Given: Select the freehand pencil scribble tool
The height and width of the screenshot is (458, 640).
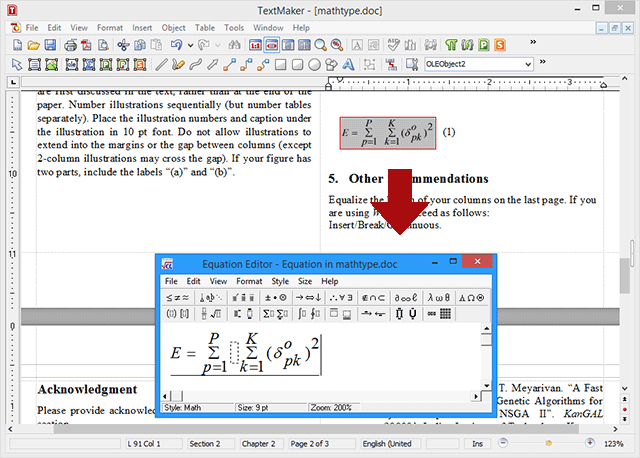Looking at the screenshot, I should pos(178,64).
